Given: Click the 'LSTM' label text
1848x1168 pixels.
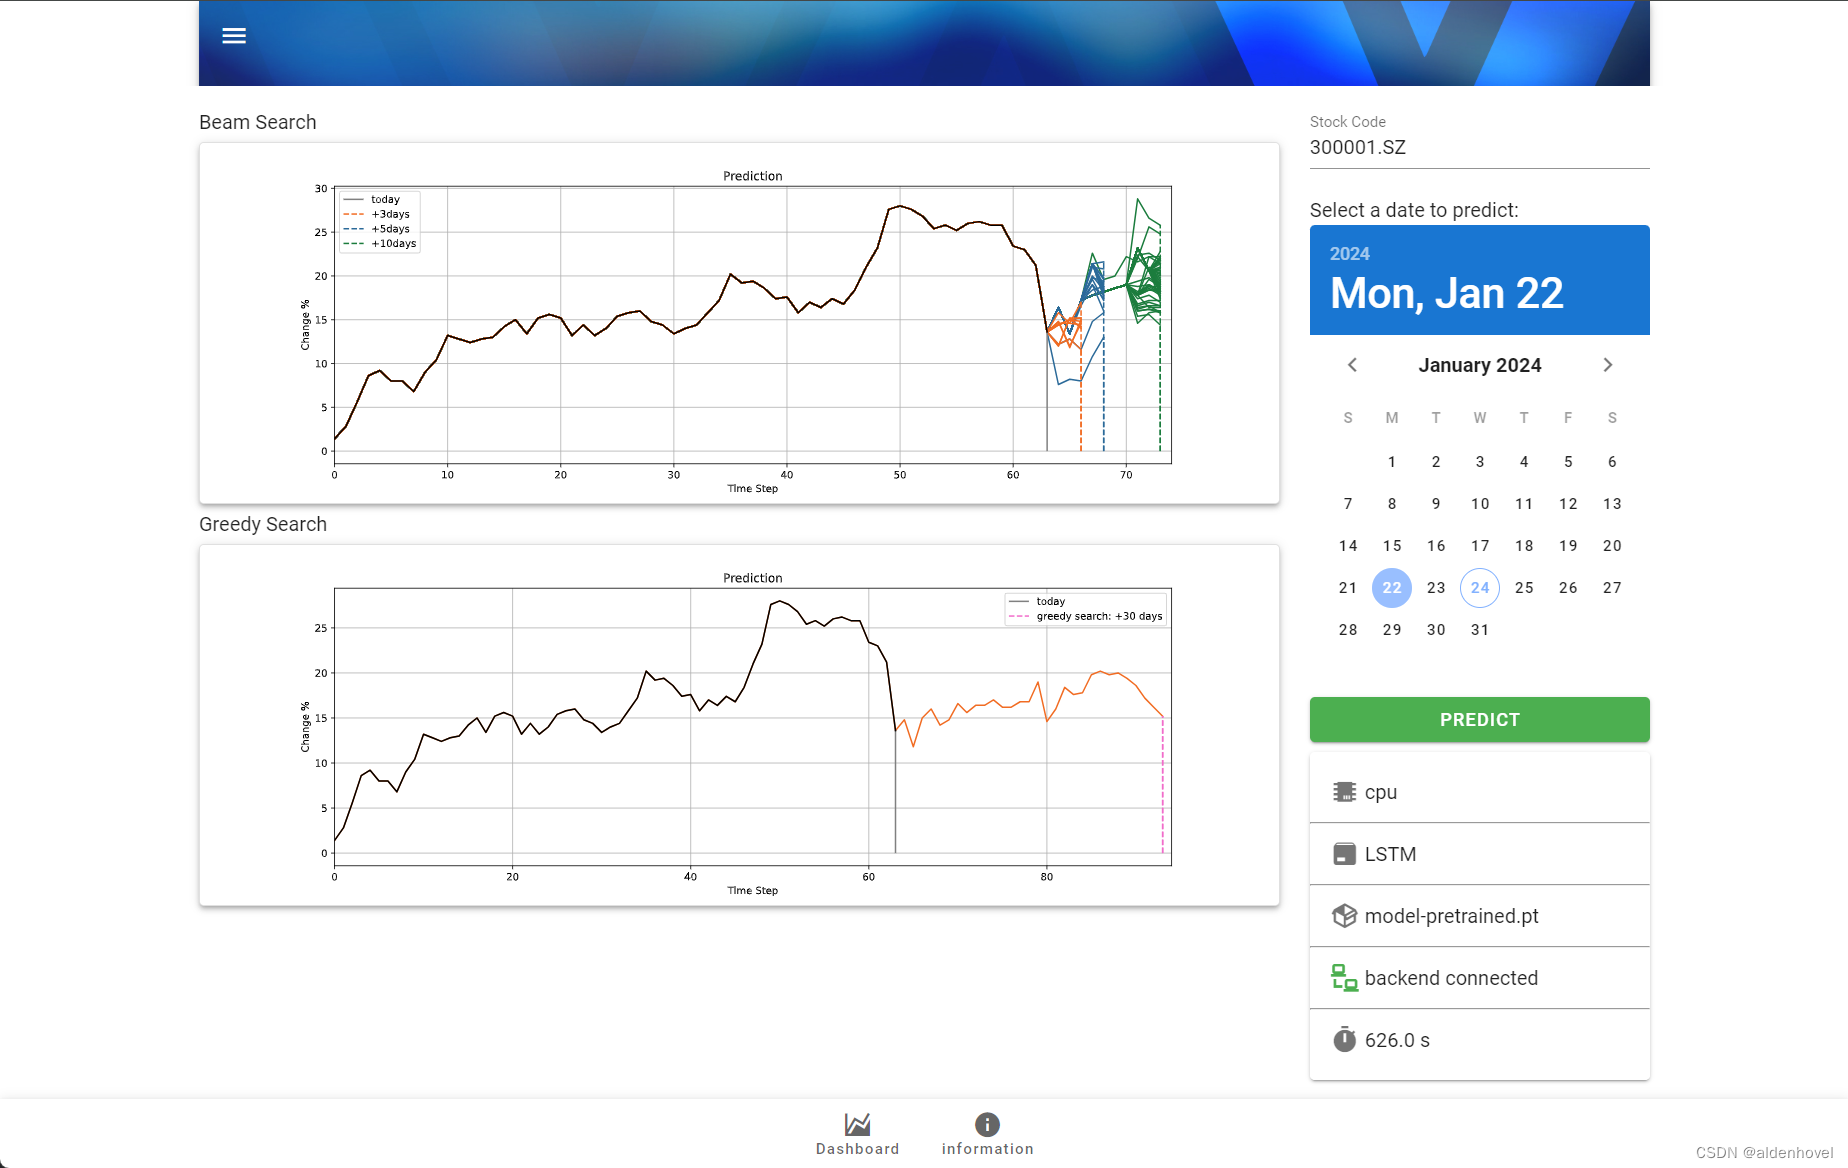Looking at the screenshot, I should click(x=1390, y=854).
